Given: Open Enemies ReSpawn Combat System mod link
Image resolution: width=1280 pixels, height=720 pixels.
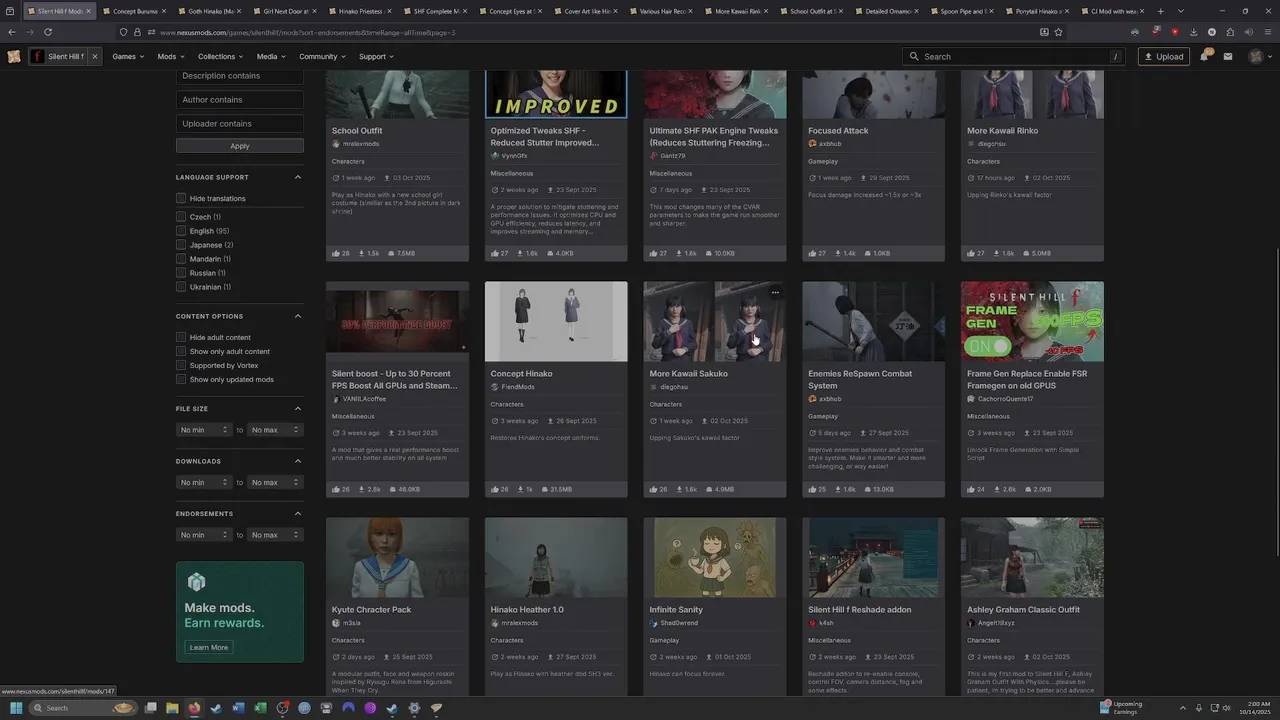Looking at the screenshot, I should [x=860, y=379].
